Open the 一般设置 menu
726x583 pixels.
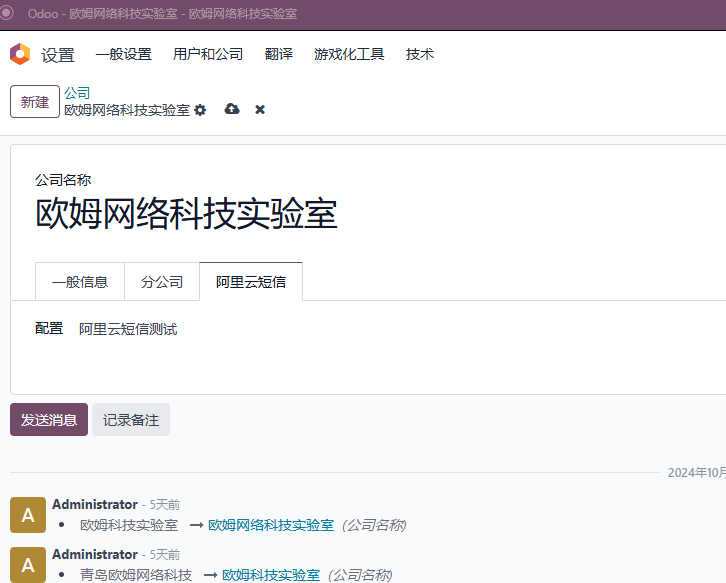click(124, 54)
